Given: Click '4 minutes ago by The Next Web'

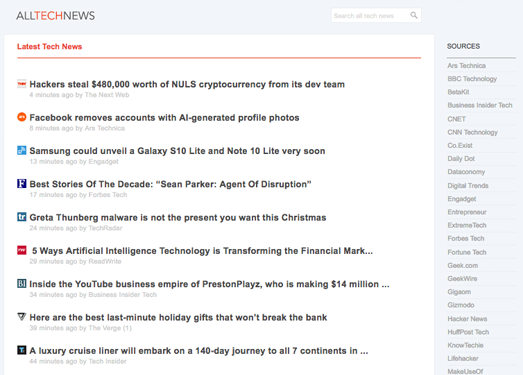Looking at the screenshot, I should (x=79, y=95).
